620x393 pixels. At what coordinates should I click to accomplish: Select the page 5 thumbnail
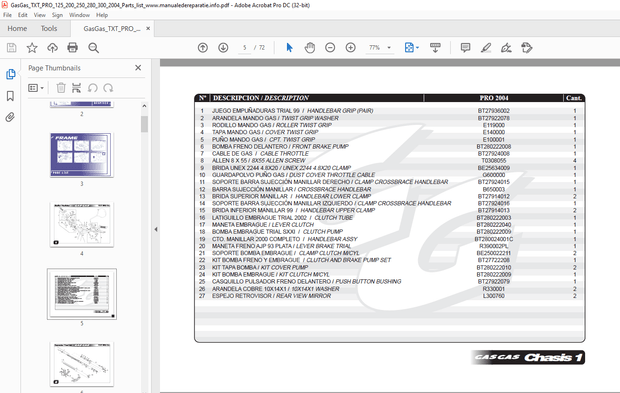coord(81,294)
